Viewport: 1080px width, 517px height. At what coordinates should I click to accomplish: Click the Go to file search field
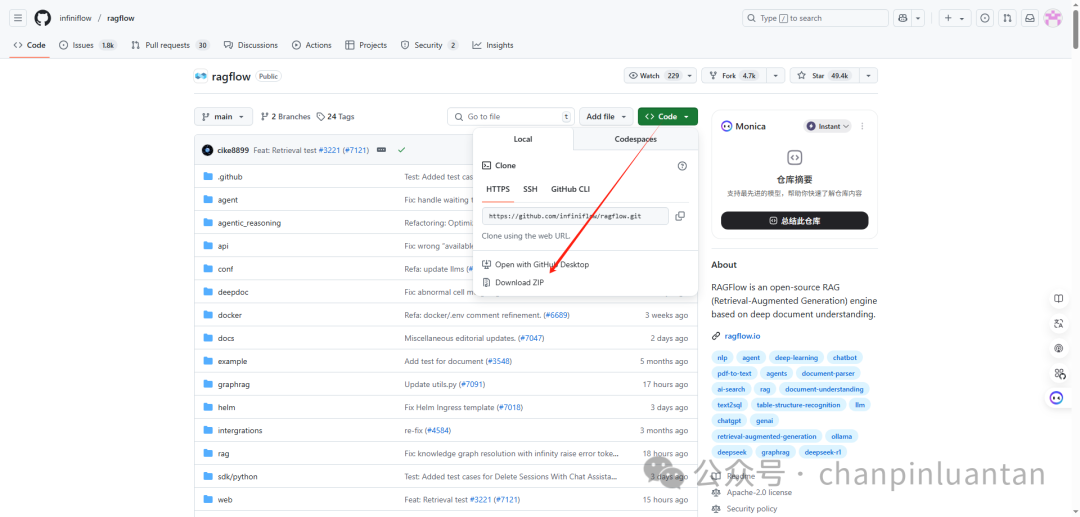click(x=510, y=116)
